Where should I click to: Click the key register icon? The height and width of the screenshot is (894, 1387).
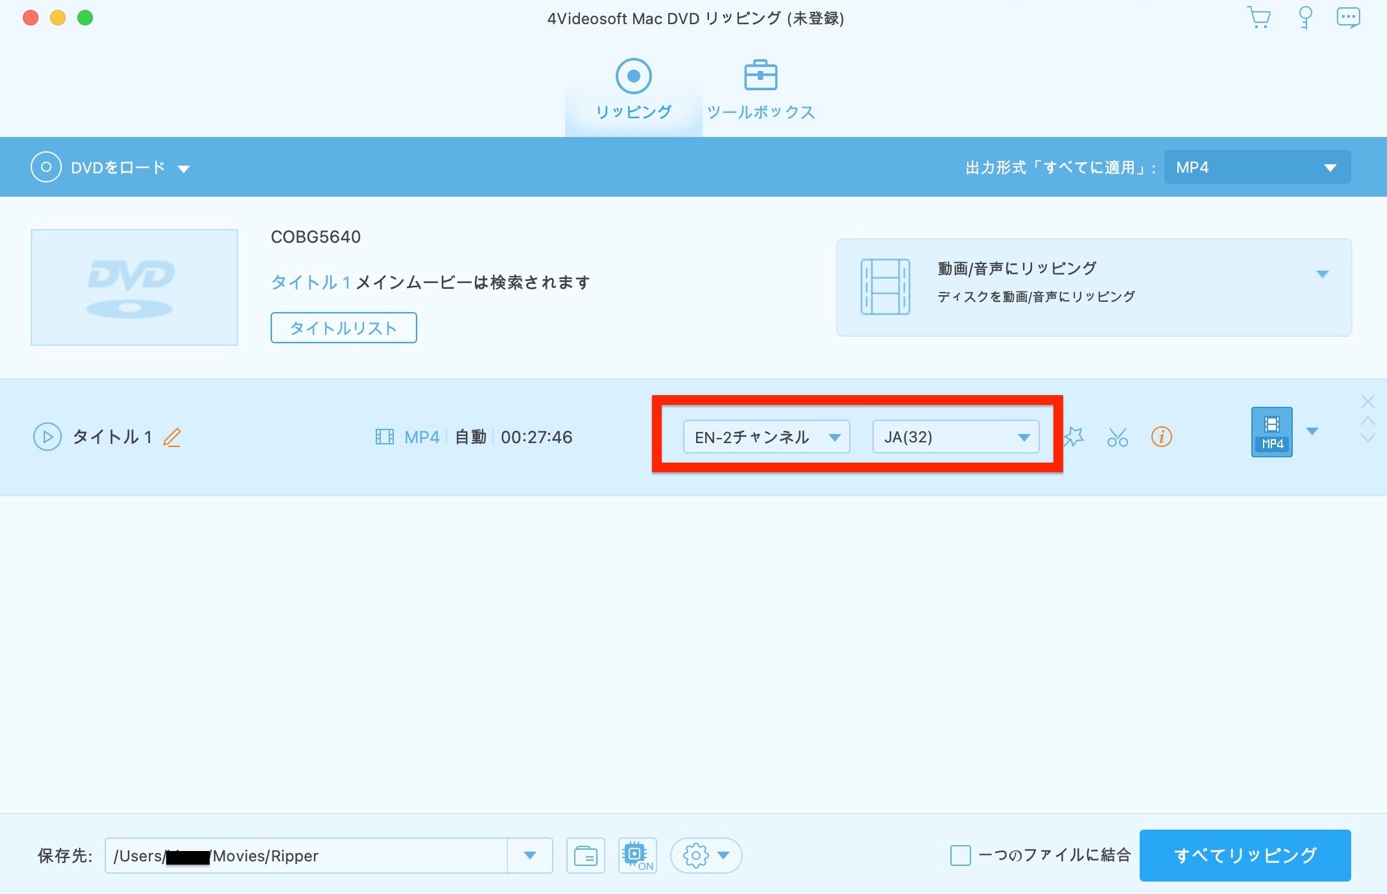click(x=1305, y=18)
